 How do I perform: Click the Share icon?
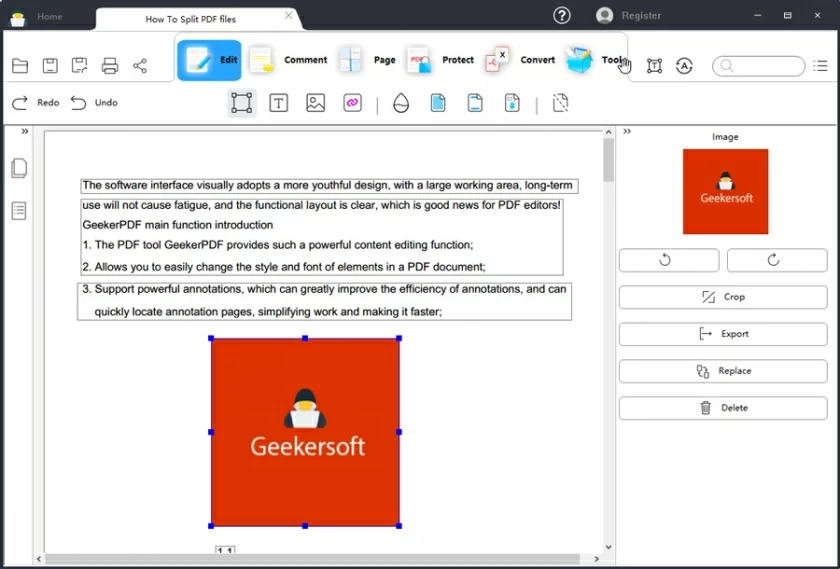[x=140, y=66]
